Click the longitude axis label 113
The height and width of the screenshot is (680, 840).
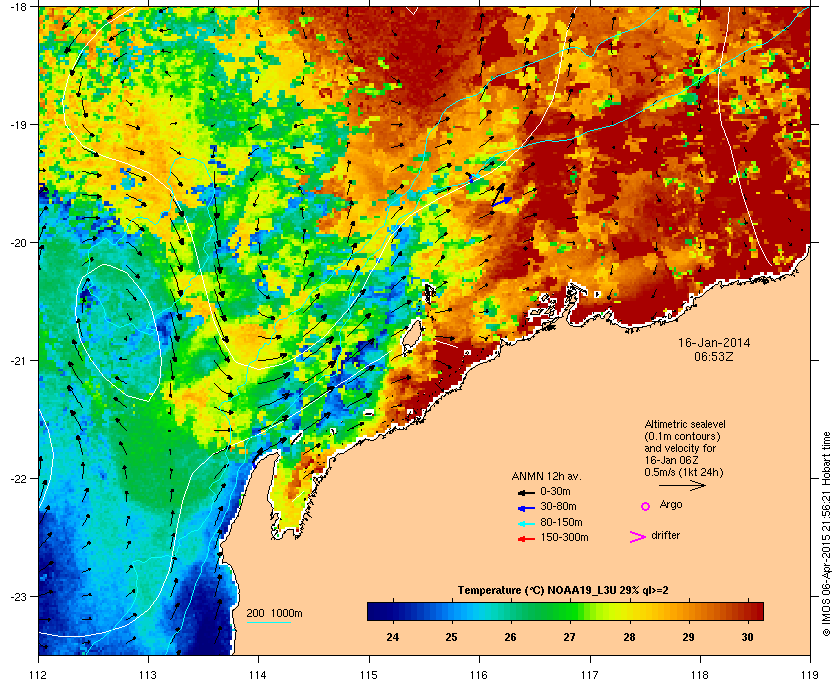click(148, 674)
